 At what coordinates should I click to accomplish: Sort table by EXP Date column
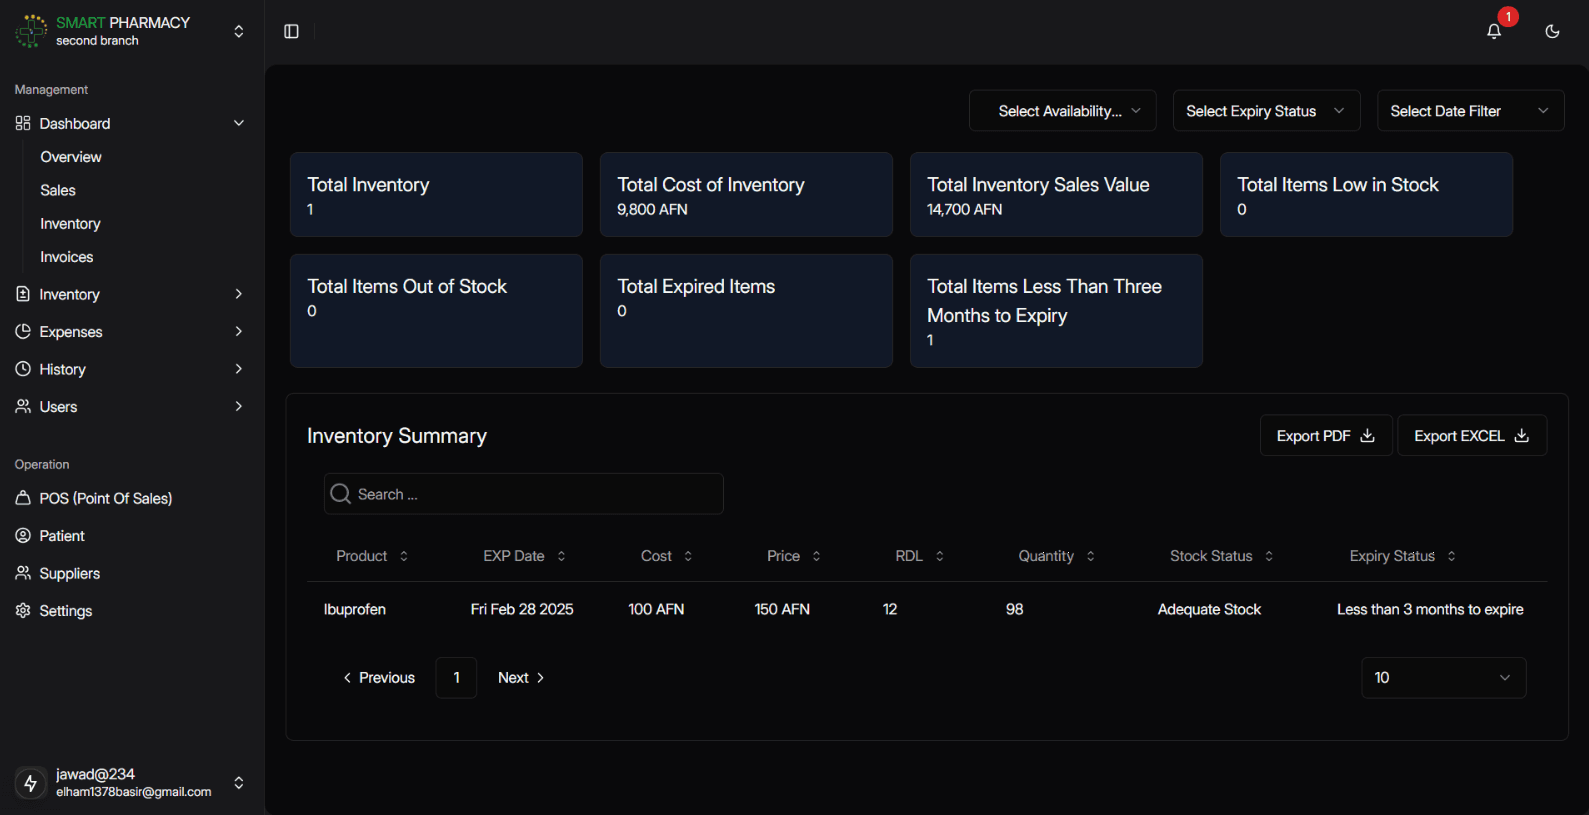tap(523, 556)
